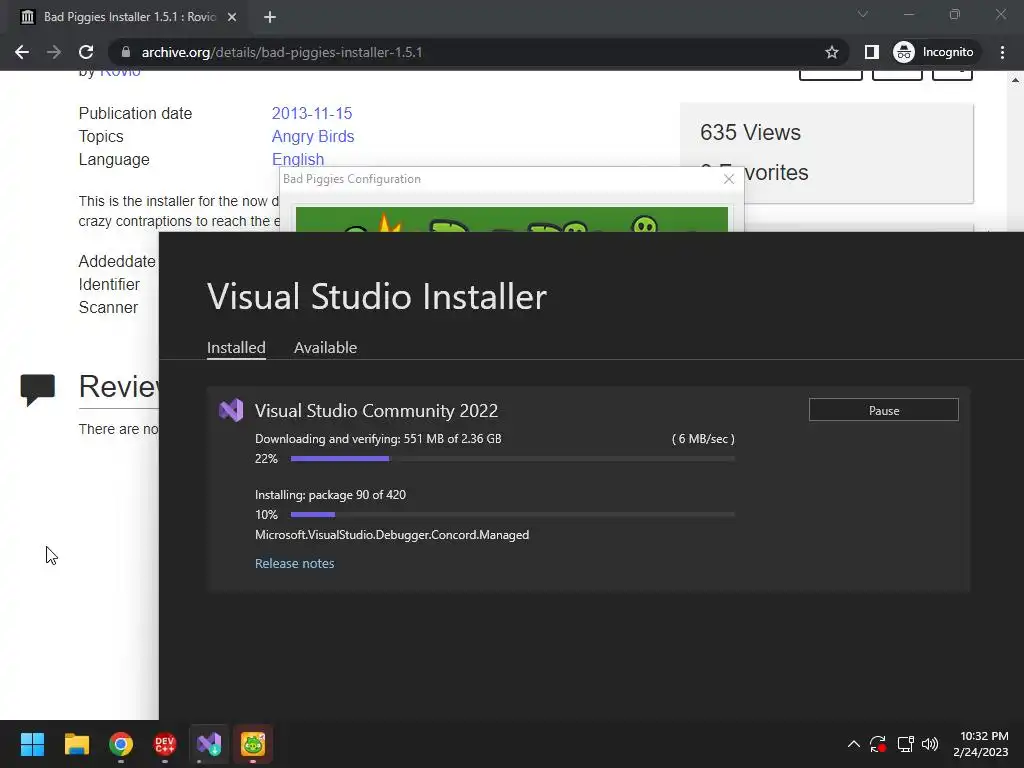Click the Bad Piggies banner image
Viewport: 1024px width, 768px height.
click(511, 219)
